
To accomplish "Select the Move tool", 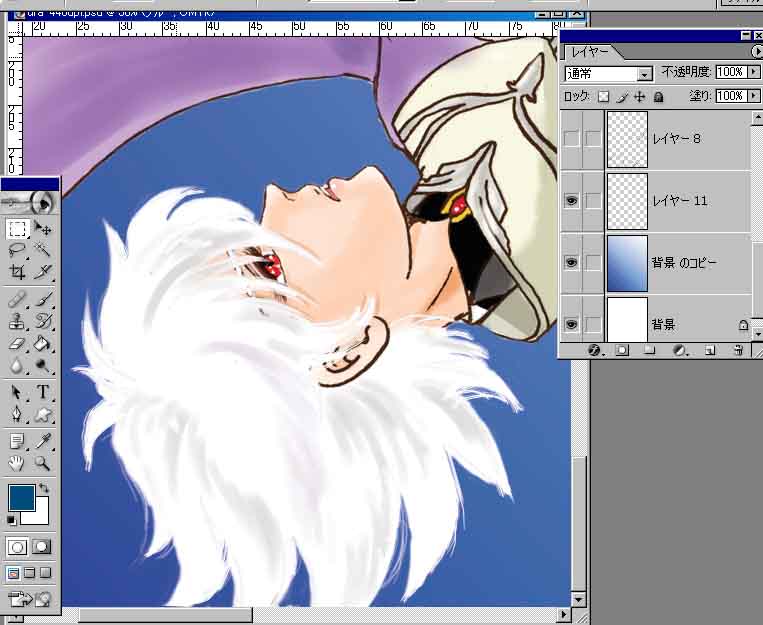I will (x=43, y=229).
